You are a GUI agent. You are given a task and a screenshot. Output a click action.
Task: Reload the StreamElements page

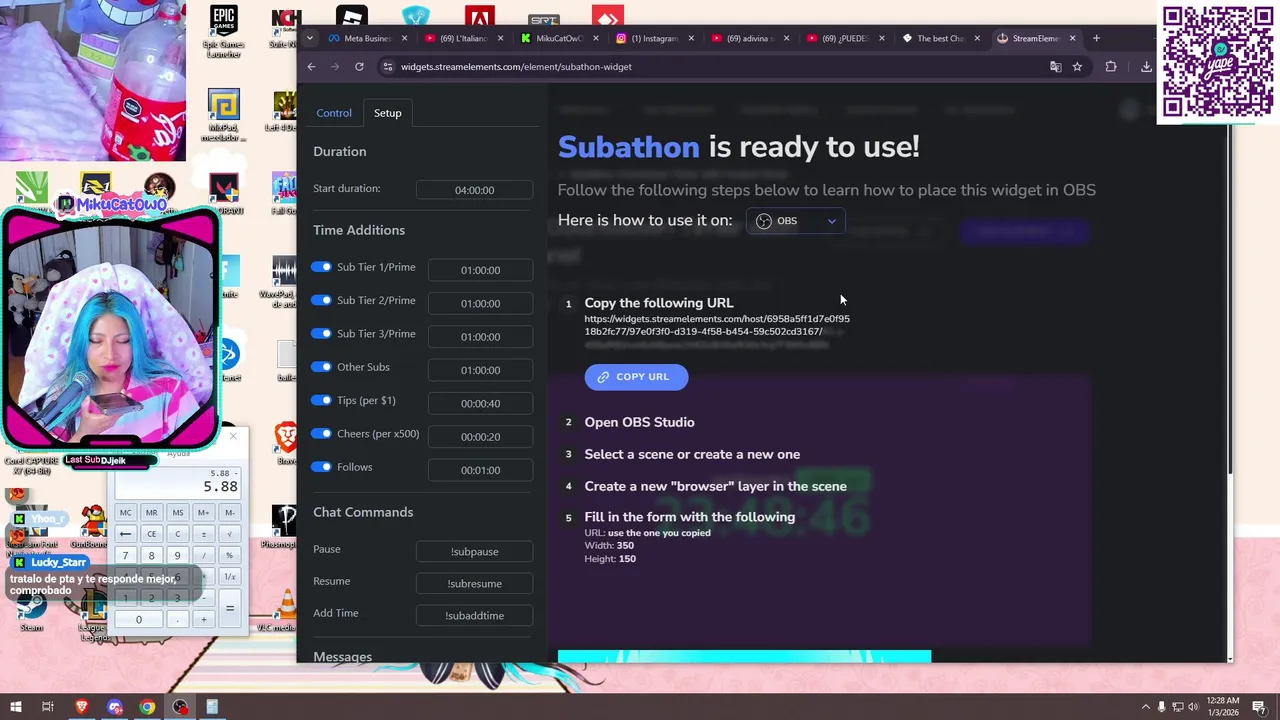pos(359,67)
